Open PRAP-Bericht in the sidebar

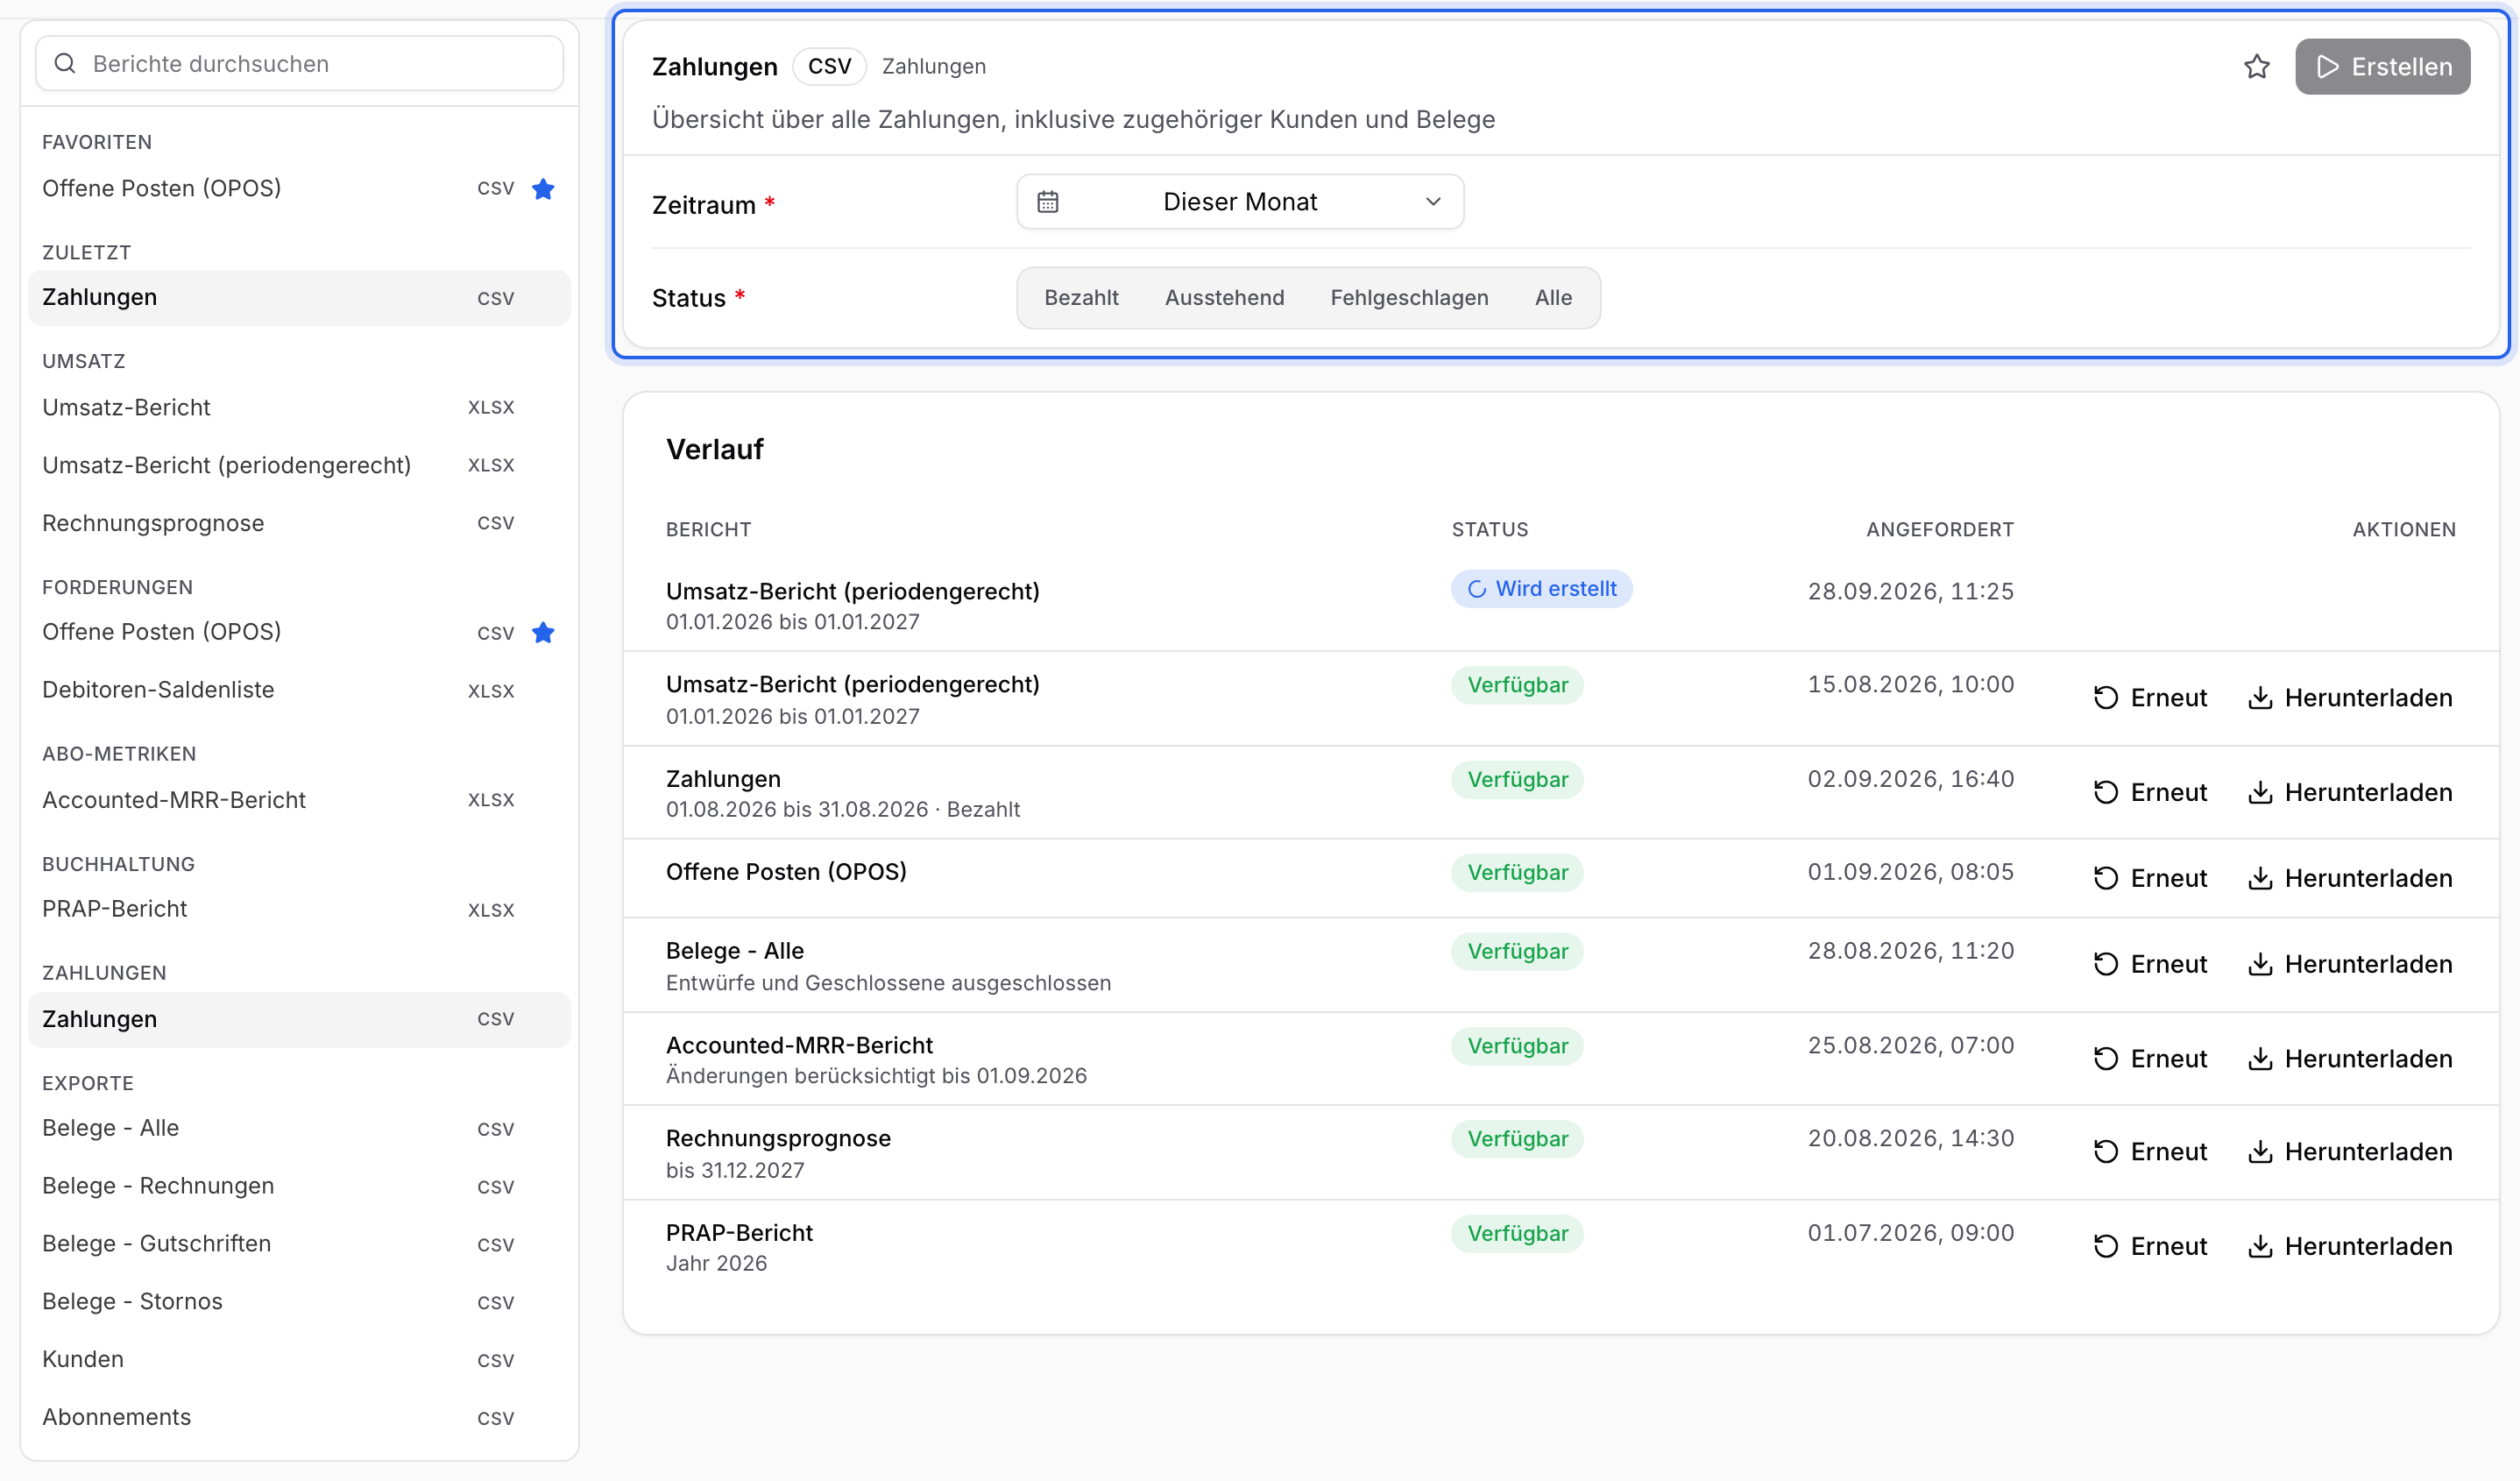click(x=299, y=910)
